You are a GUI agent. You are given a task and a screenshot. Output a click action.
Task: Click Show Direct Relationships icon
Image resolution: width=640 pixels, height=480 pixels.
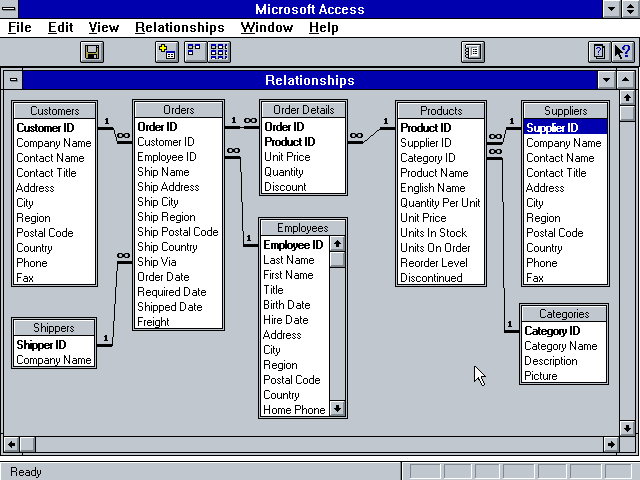(194, 51)
